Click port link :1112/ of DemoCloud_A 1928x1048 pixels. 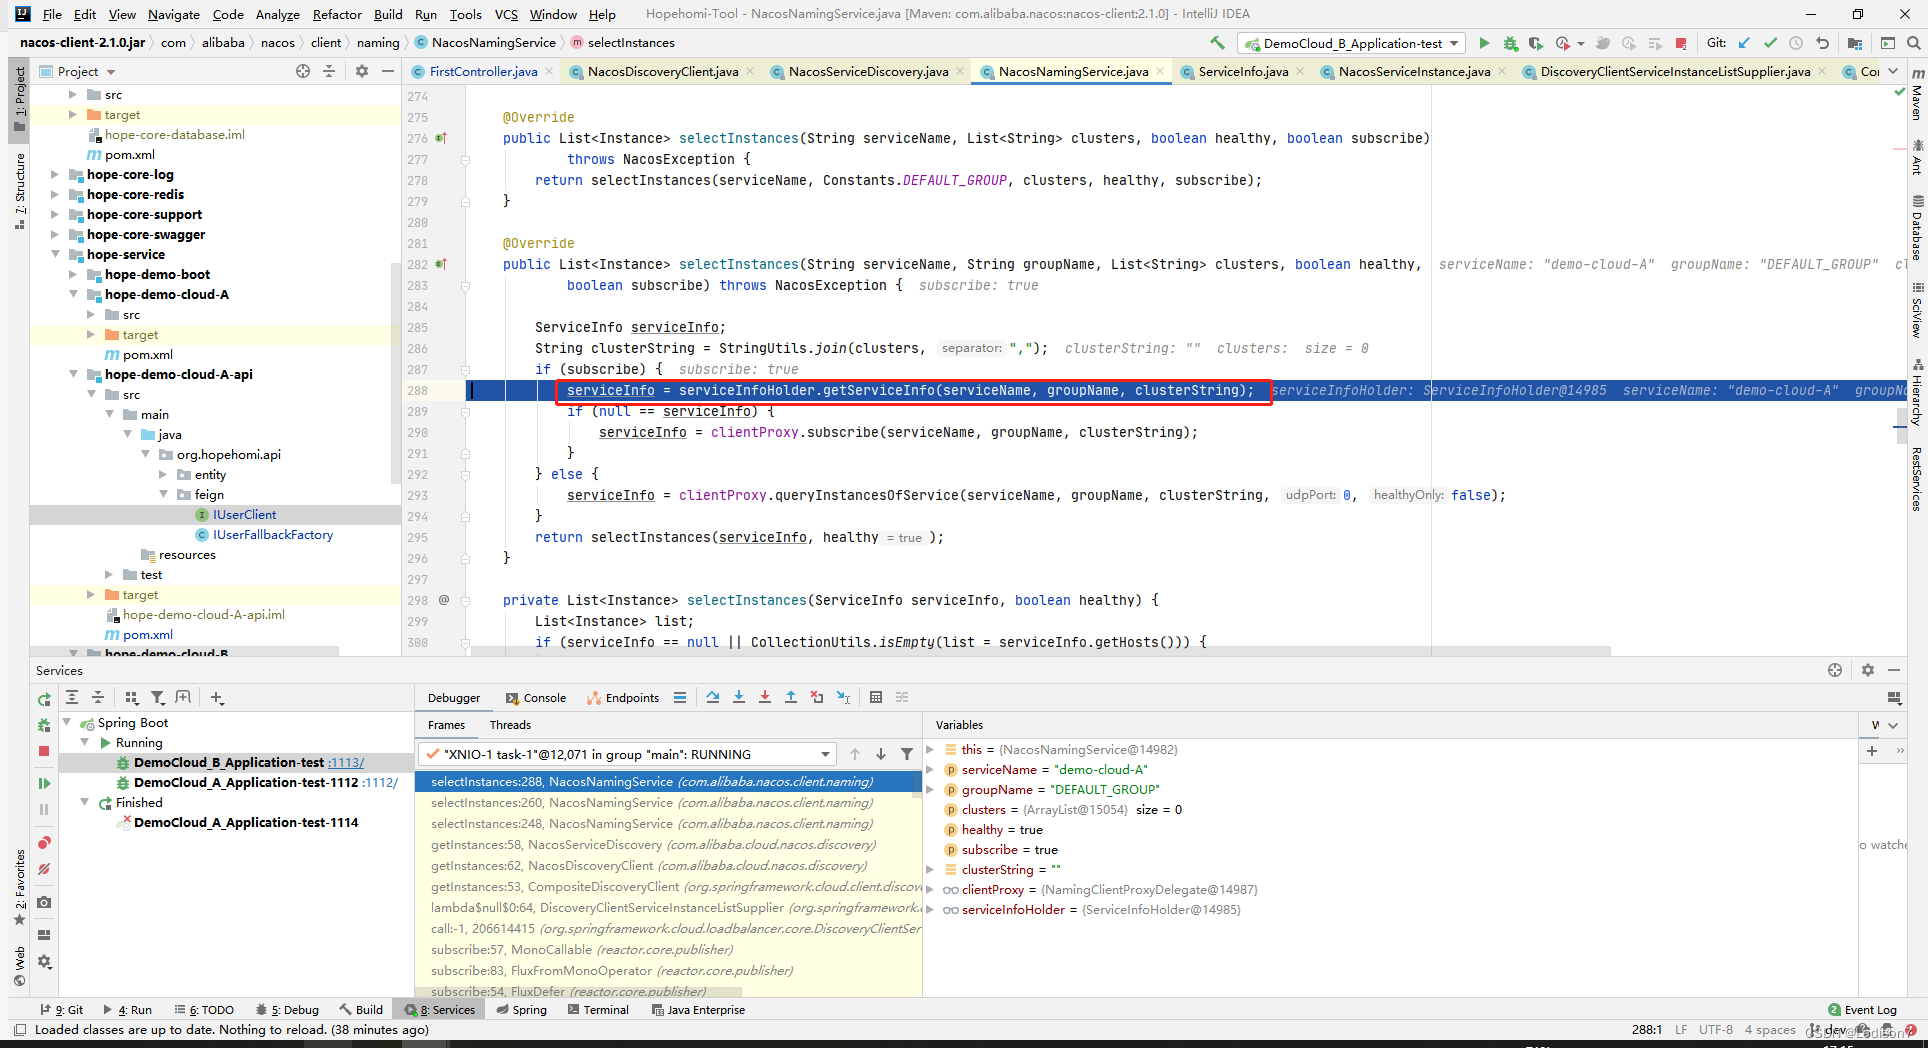[x=380, y=782]
